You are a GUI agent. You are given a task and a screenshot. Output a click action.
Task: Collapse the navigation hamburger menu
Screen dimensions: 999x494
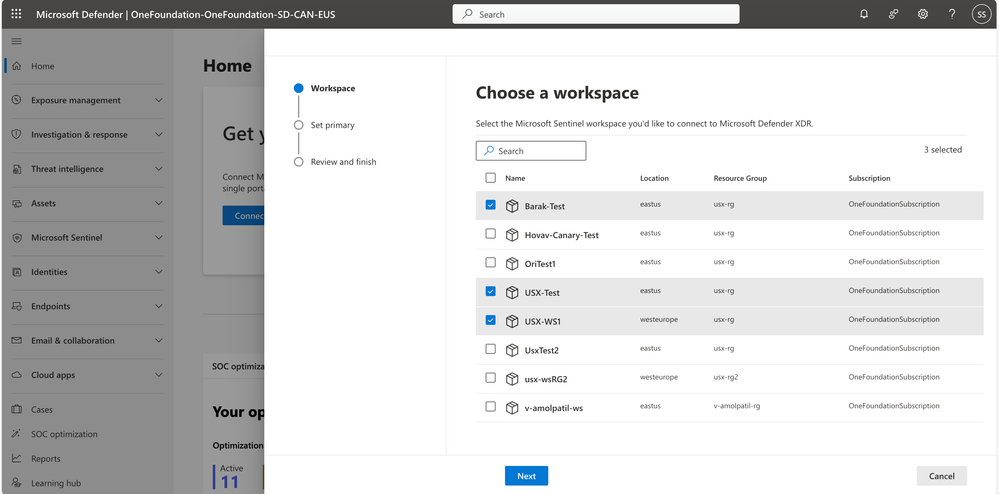pos(17,41)
